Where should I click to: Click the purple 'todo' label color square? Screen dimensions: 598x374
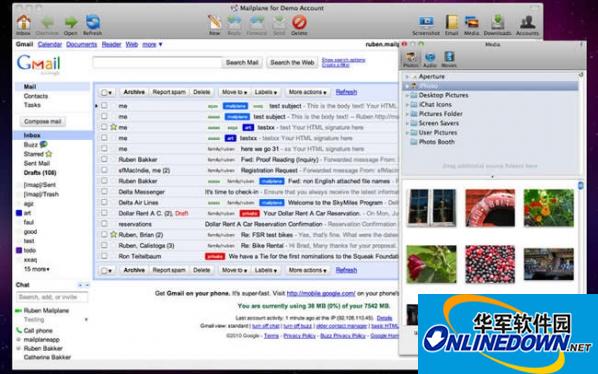[x=19, y=250]
